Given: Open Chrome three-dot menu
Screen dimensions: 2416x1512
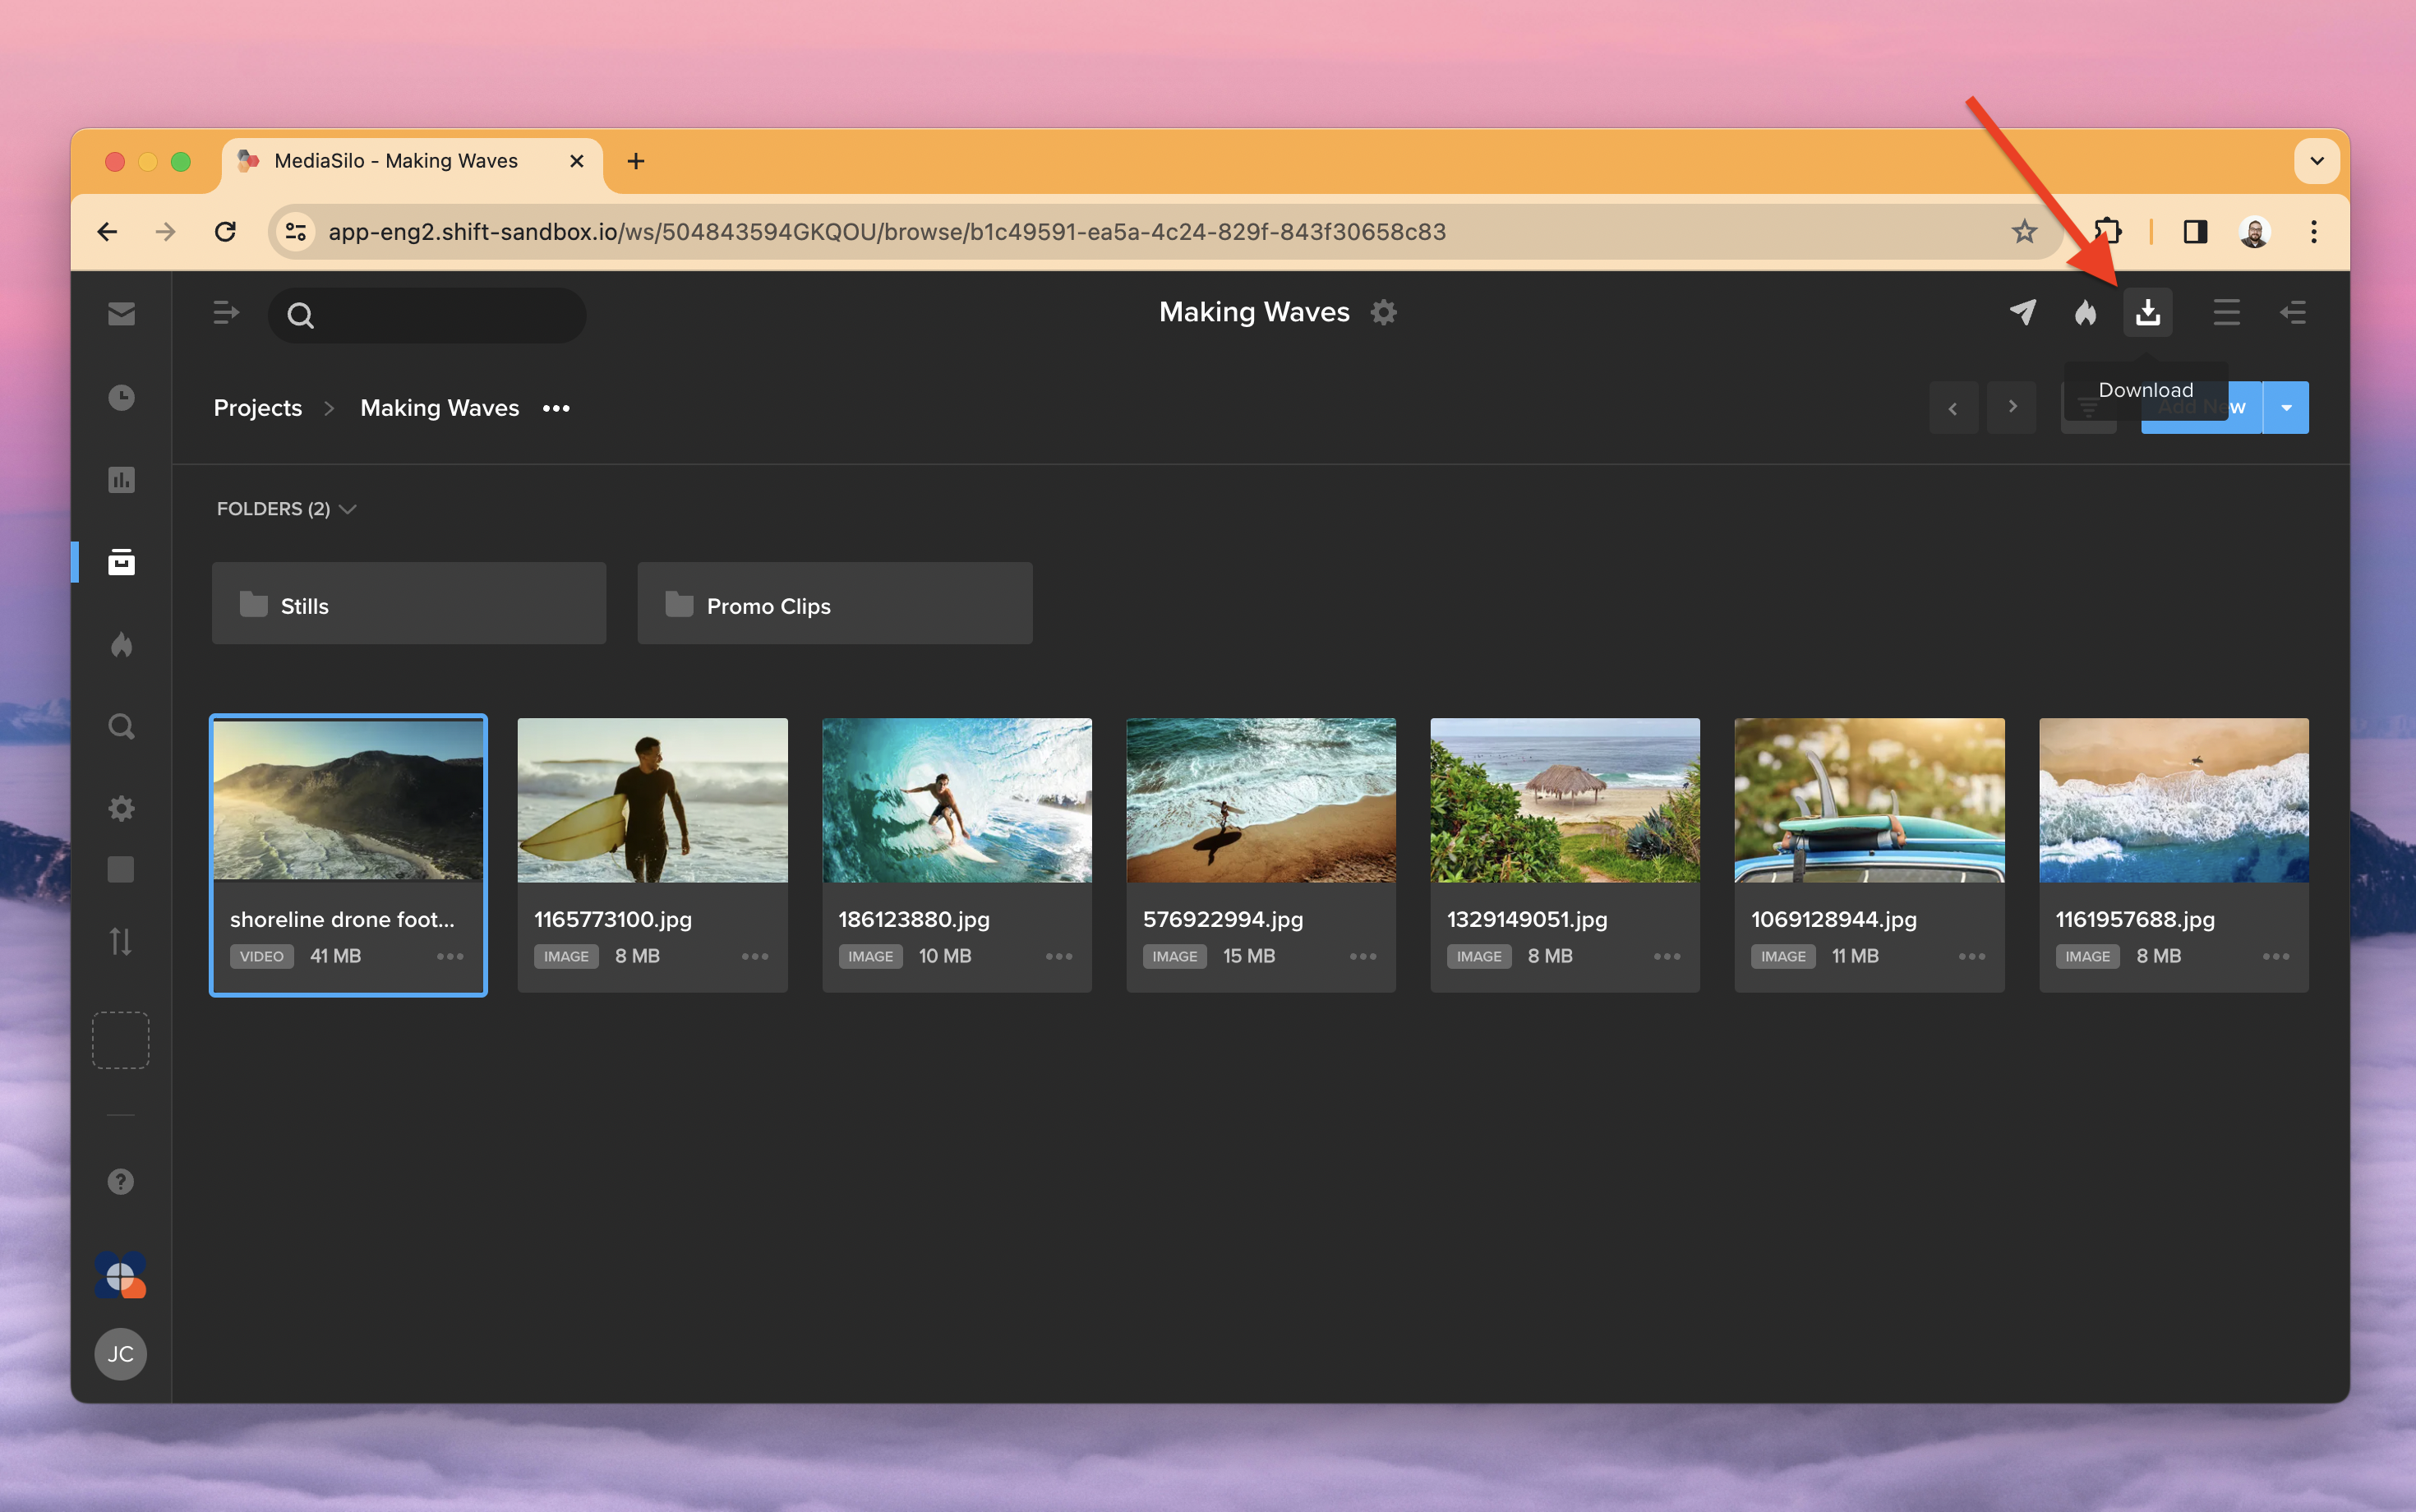Looking at the screenshot, I should [x=2313, y=232].
